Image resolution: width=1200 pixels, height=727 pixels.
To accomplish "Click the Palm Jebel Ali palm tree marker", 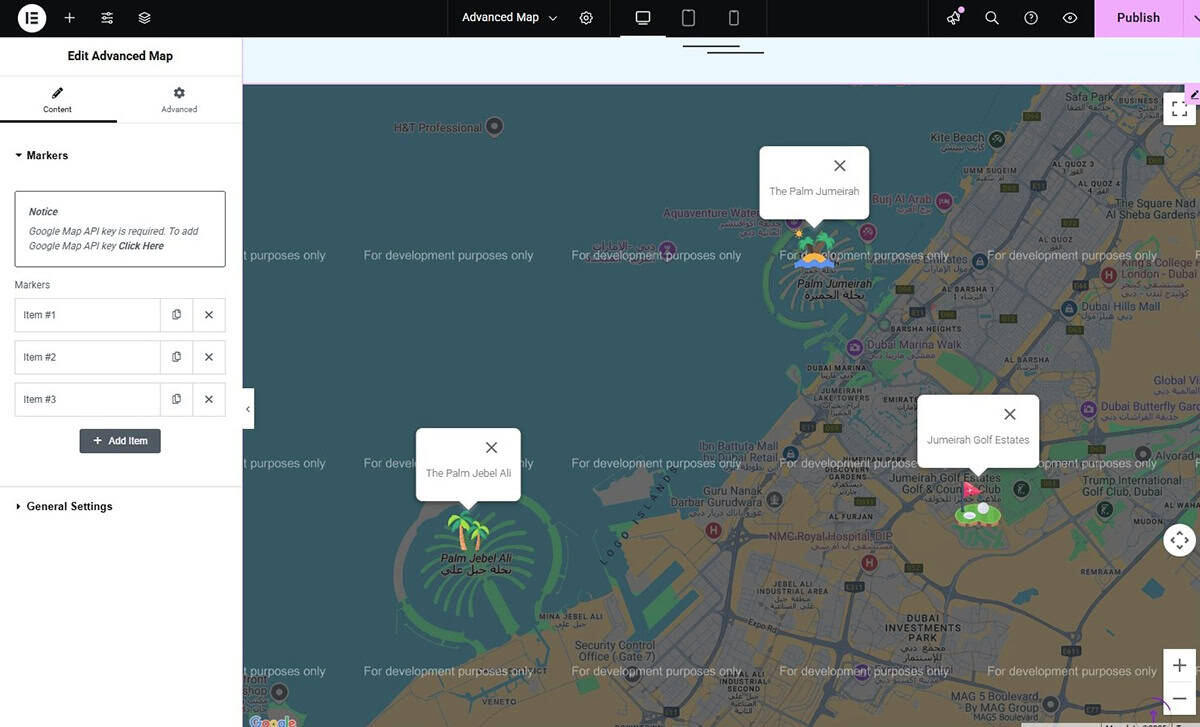I will click(x=468, y=532).
